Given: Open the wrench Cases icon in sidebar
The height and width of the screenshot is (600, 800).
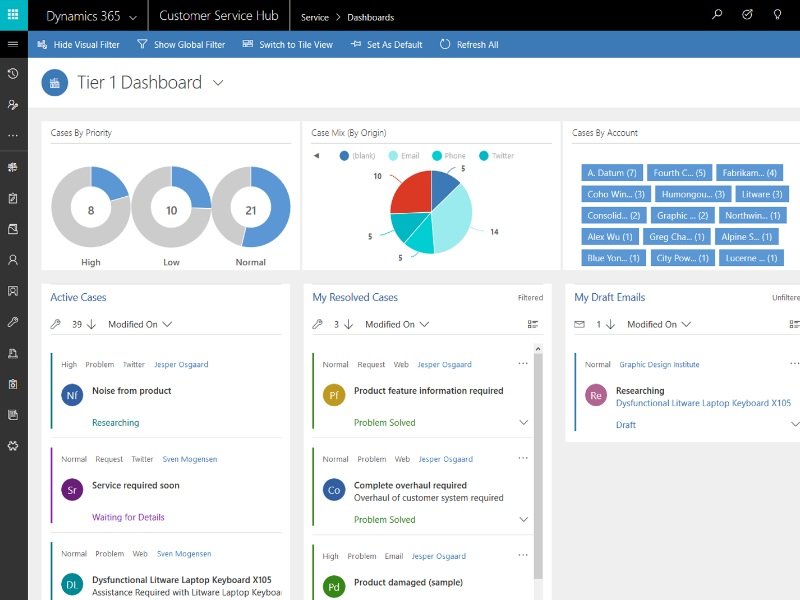Looking at the screenshot, I should point(13,322).
